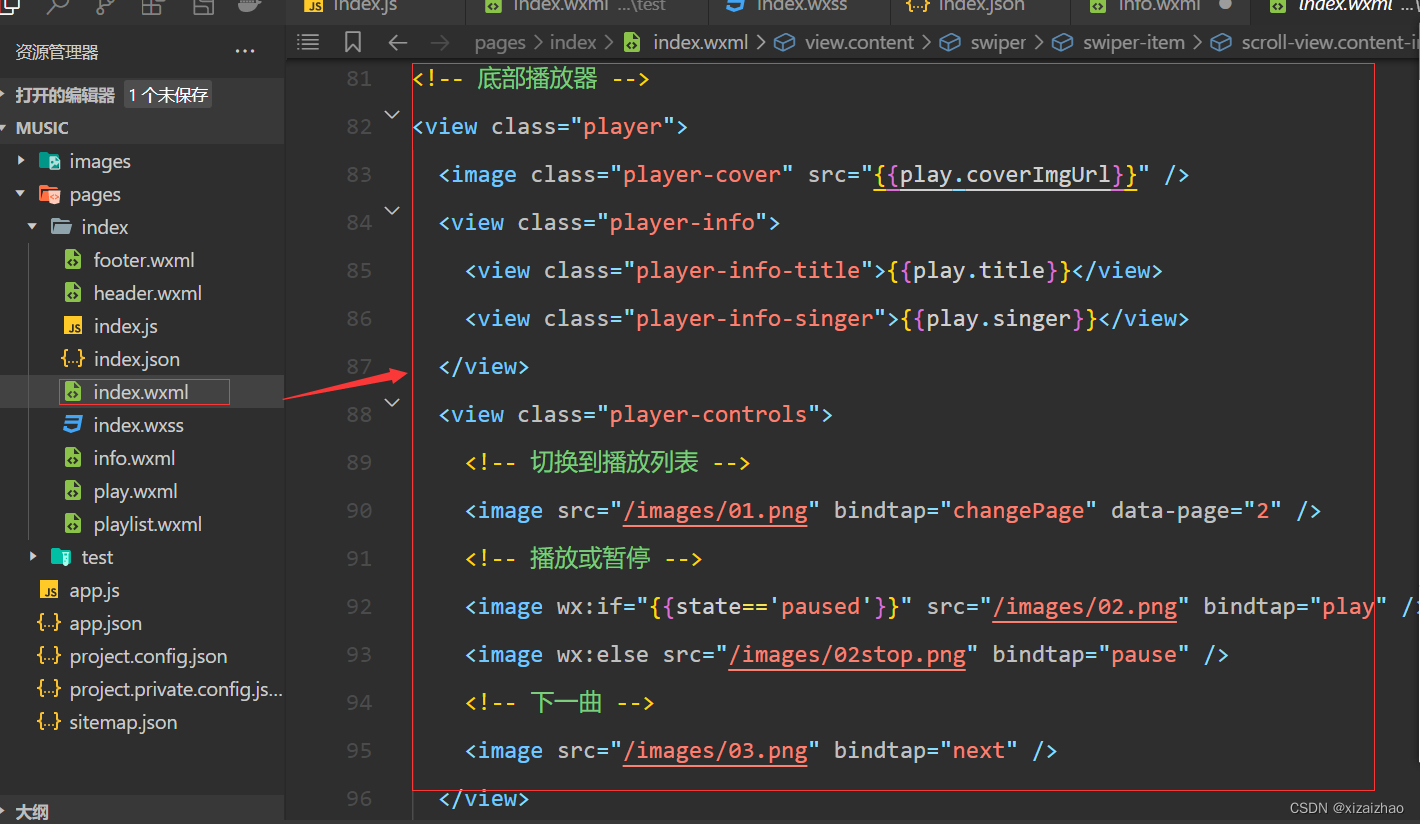Image resolution: width=1420 pixels, height=824 pixels.
Task: Open the 'view.content' breadcrumb segment
Action: 860,42
